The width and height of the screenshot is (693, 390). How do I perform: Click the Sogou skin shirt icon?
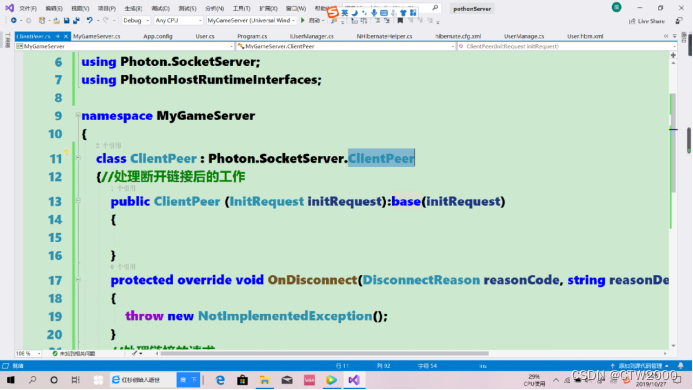(403, 13)
